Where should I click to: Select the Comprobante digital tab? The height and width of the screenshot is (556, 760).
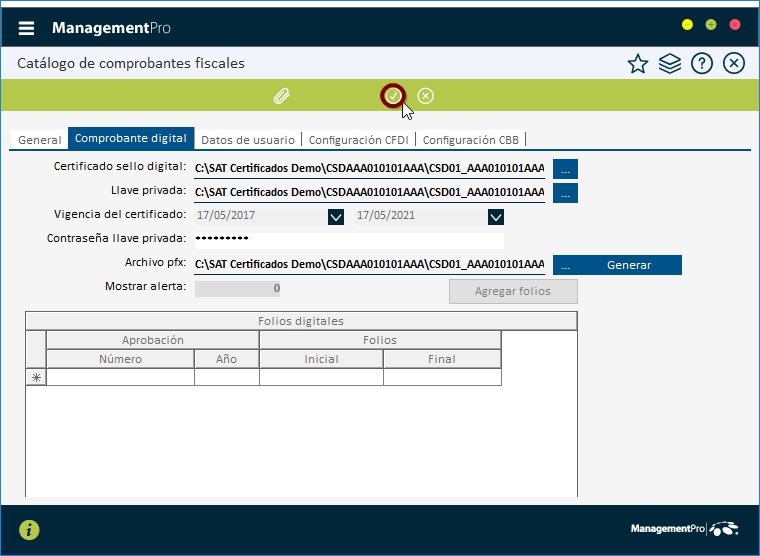click(131, 138)
